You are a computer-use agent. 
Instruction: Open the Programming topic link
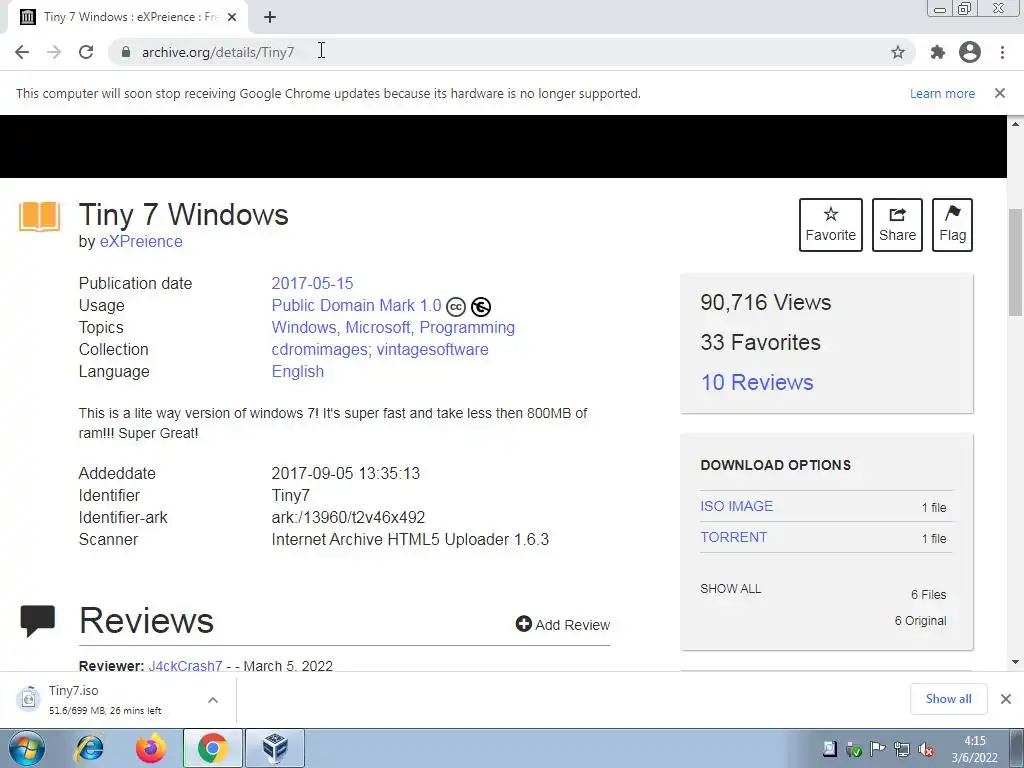[467, 327]
